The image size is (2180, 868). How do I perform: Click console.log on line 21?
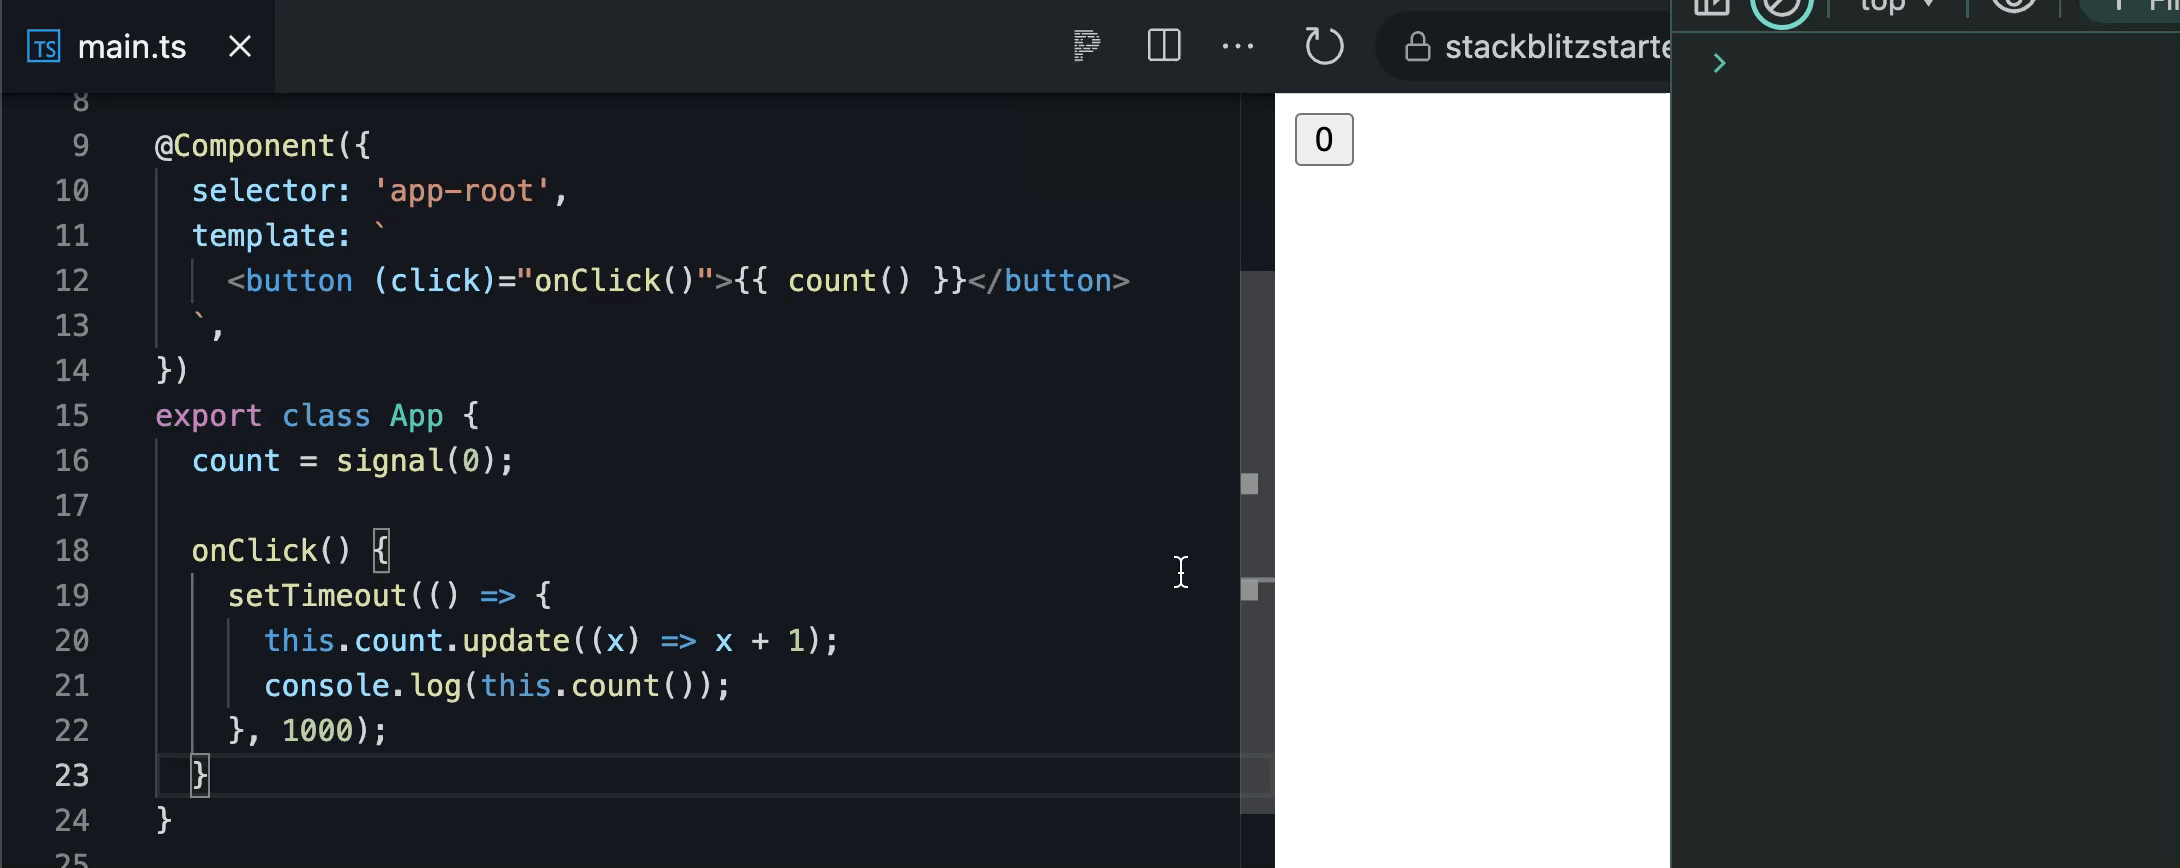(362, 686)
